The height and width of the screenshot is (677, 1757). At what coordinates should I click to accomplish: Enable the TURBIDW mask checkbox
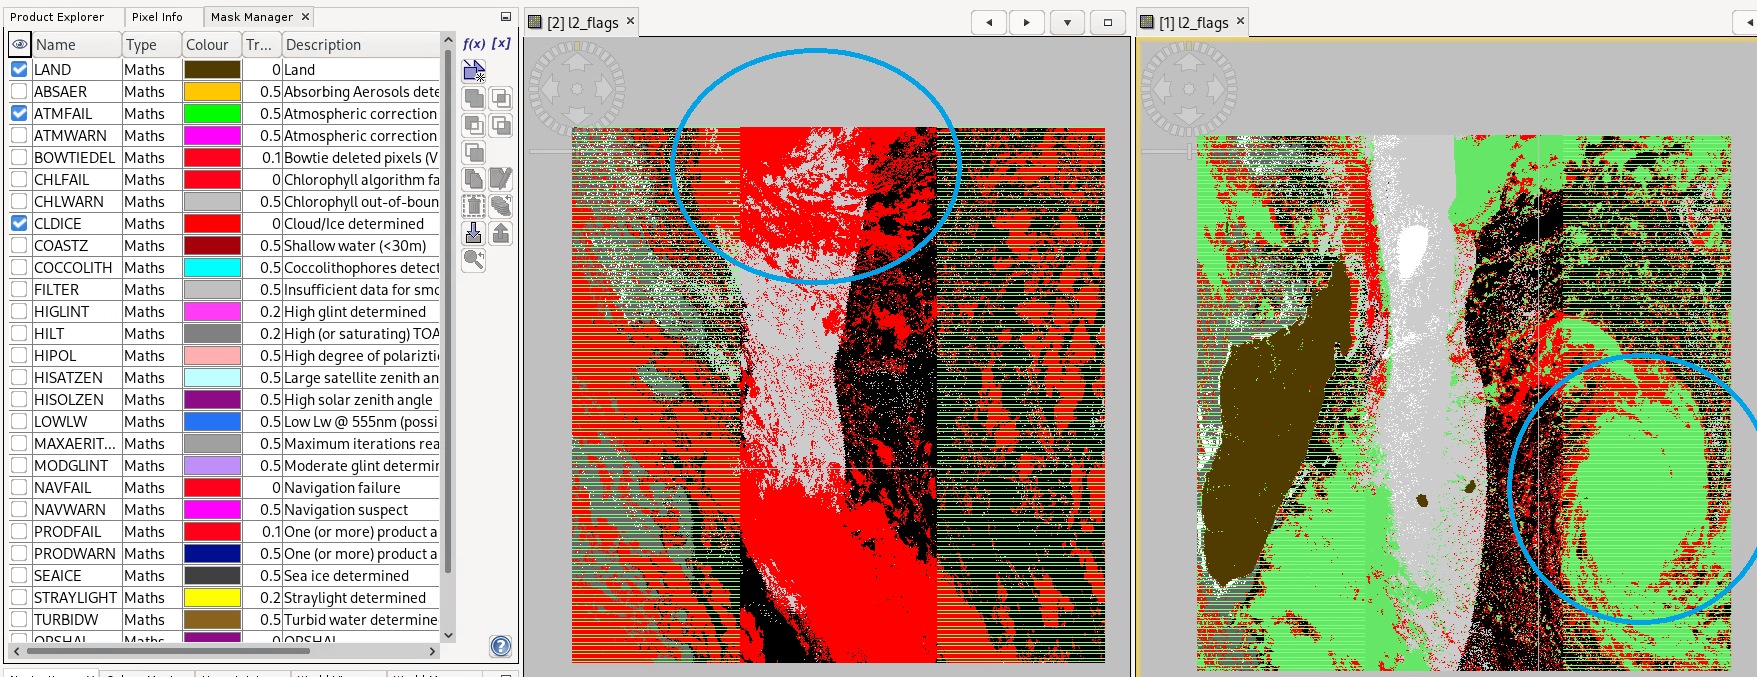(19, 620)
